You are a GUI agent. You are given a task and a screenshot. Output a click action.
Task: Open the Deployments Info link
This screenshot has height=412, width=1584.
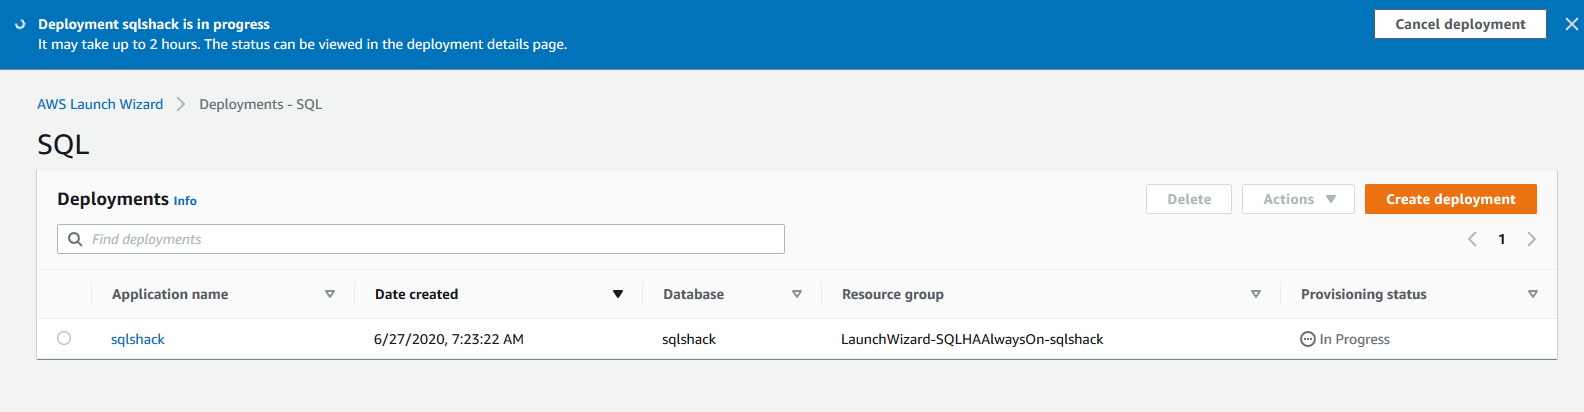coord(185,201)
